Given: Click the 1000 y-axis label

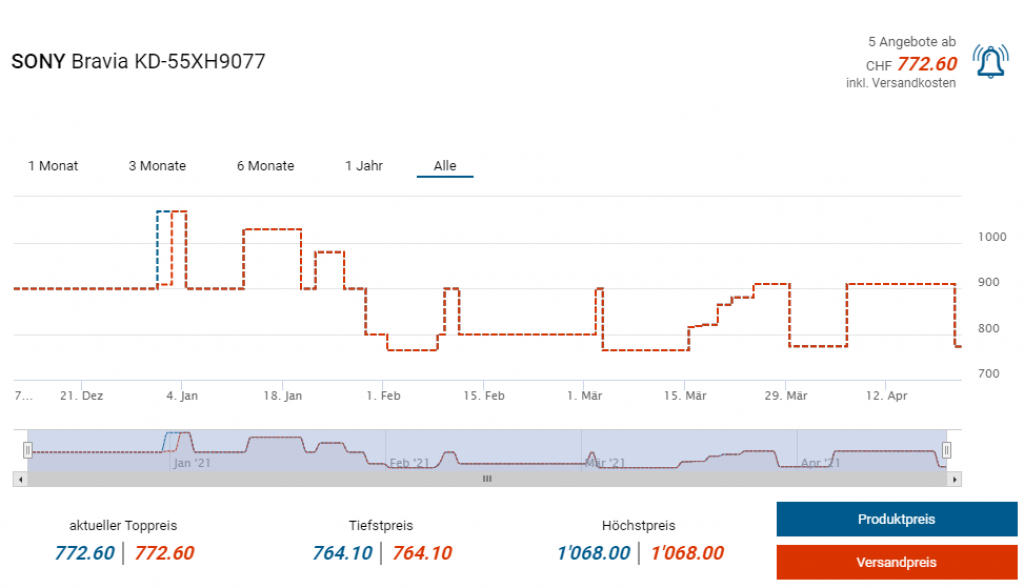Looking at the screenshot, I should (x=992, y=237).
